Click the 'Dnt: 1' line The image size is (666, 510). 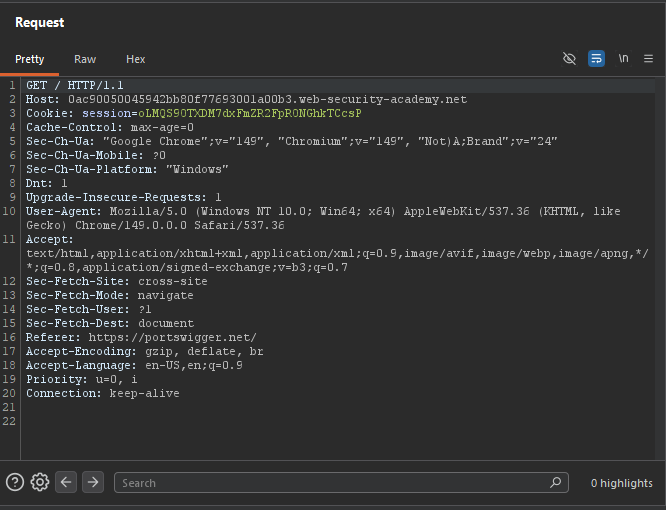[47, 183]
